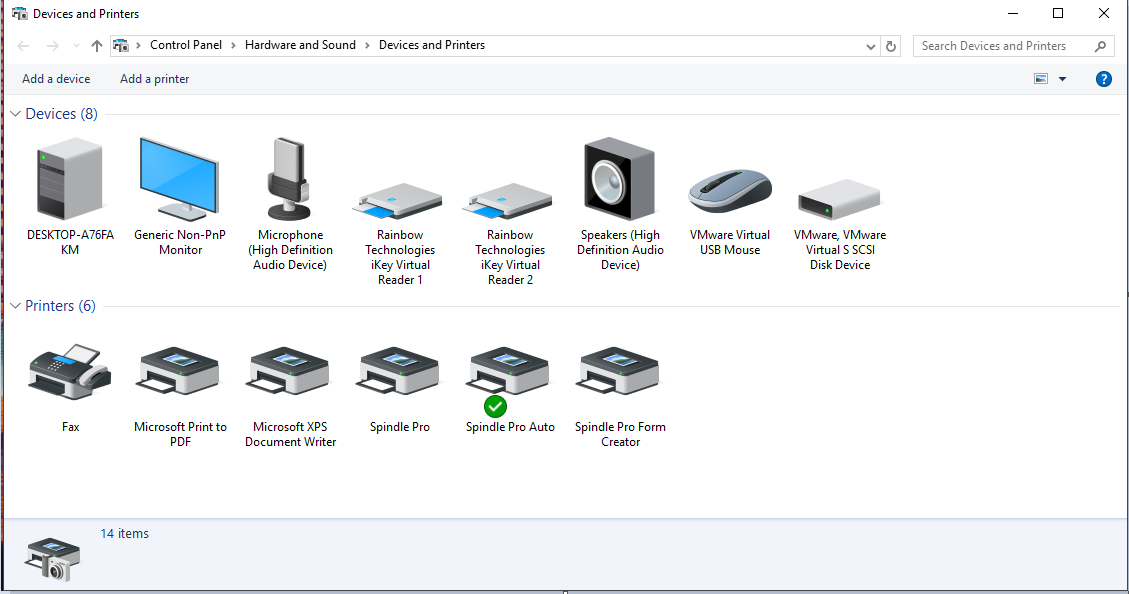Screen dimensions: 1129x594
Task: Select the Fax printer icon
Action: (70, 372)
